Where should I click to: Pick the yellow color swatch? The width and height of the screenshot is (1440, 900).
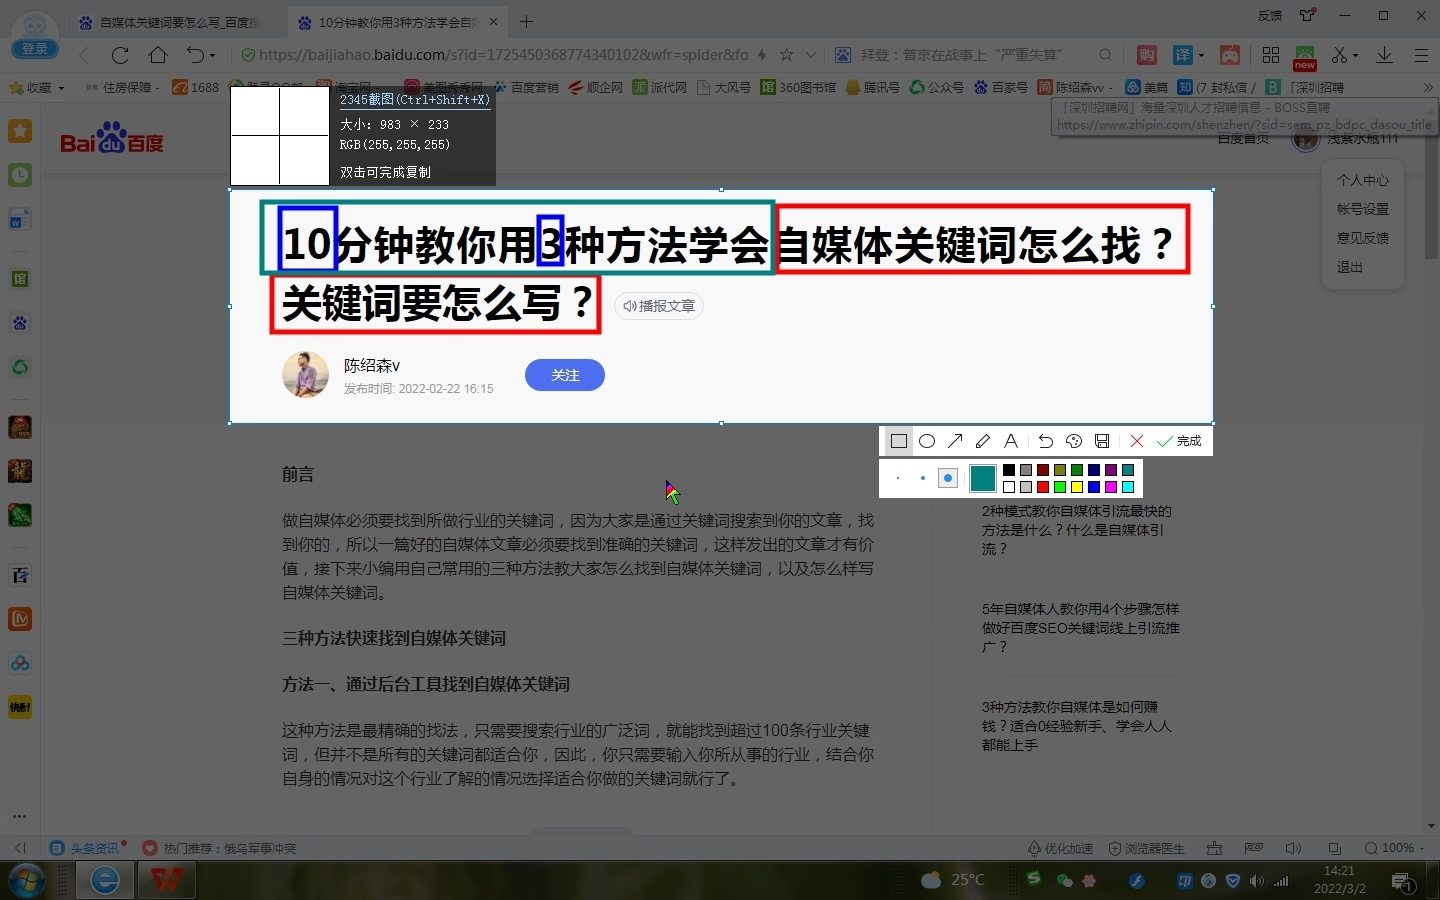pyautogui.click(x=1077, y=487)
